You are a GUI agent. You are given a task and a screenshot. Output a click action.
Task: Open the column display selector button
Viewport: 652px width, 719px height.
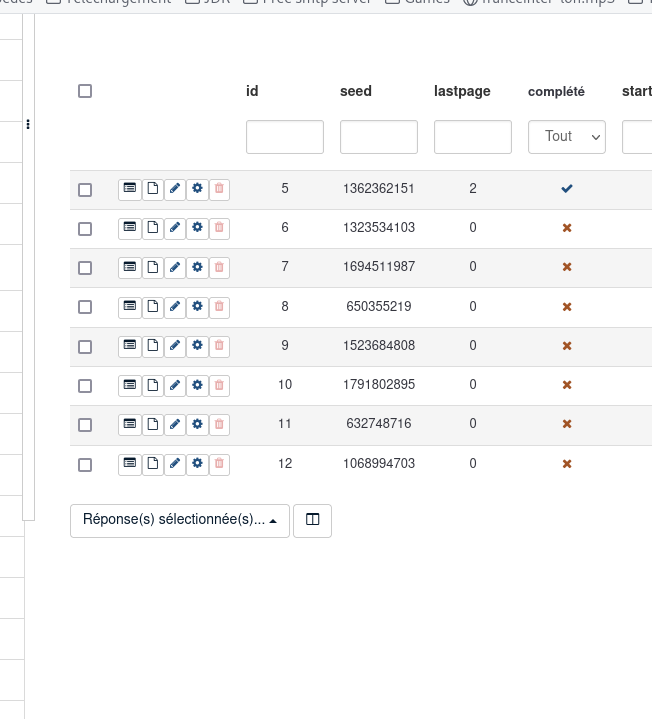[312, 520]
